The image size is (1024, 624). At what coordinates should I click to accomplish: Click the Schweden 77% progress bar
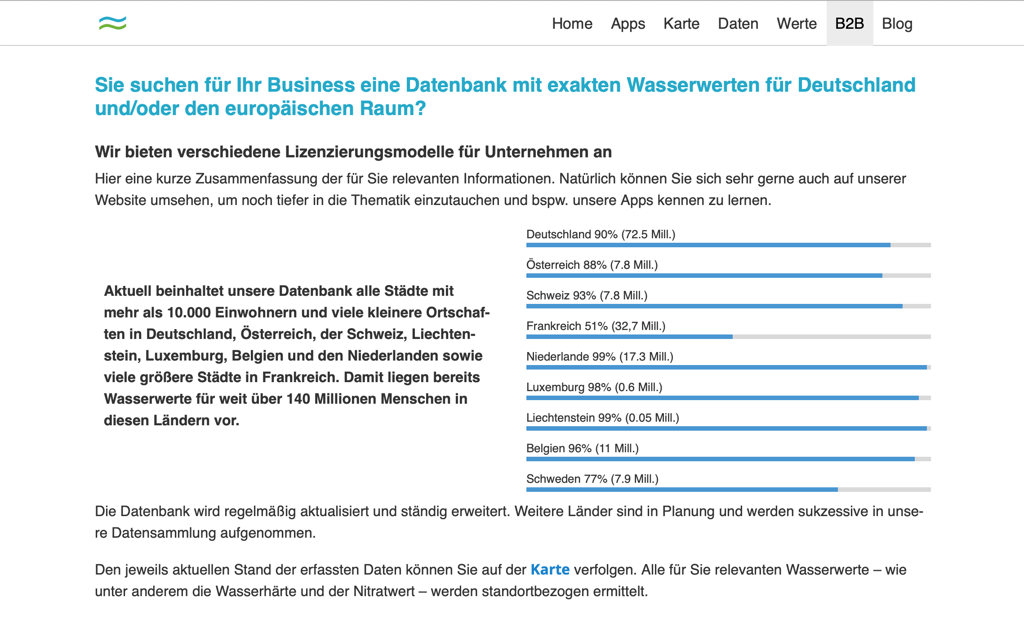728,490
